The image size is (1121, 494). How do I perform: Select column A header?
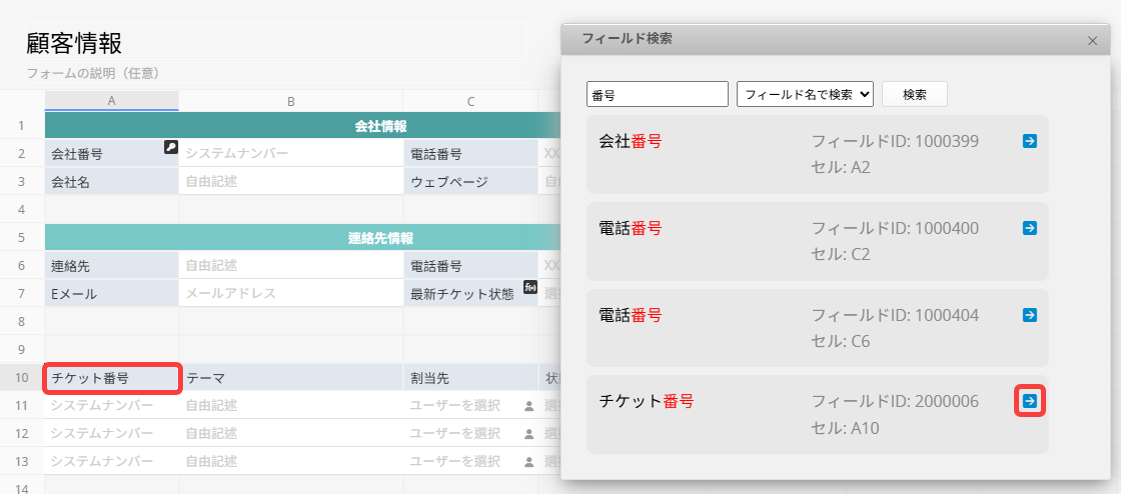coord(111,101)
